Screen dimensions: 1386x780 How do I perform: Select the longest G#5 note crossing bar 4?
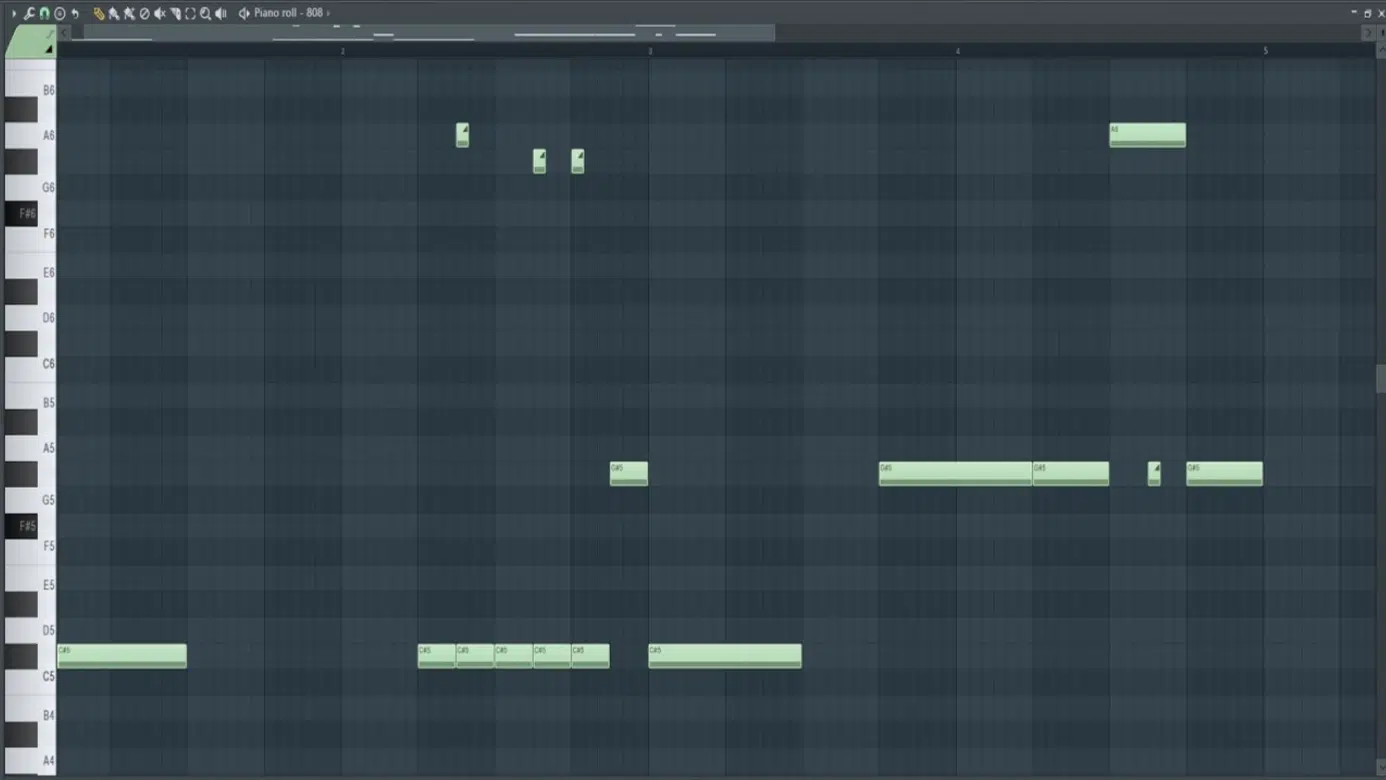click(955, 474)
